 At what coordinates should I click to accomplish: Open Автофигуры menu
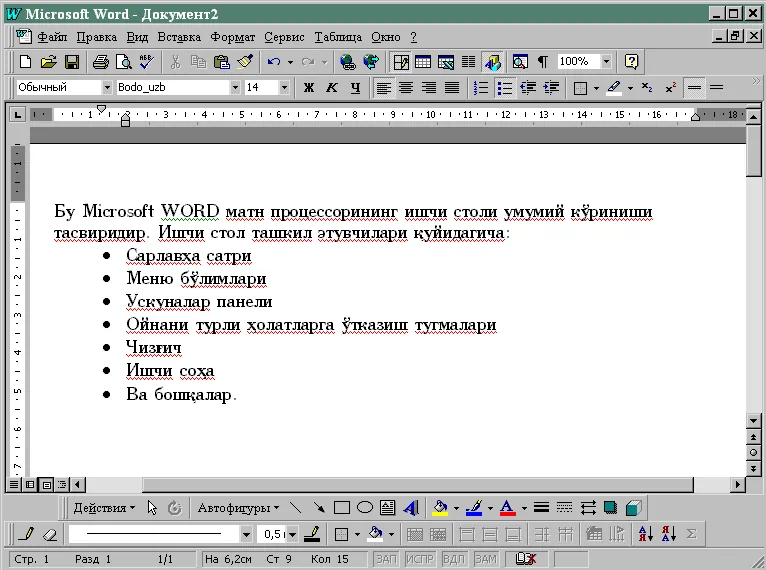point(238,508)
